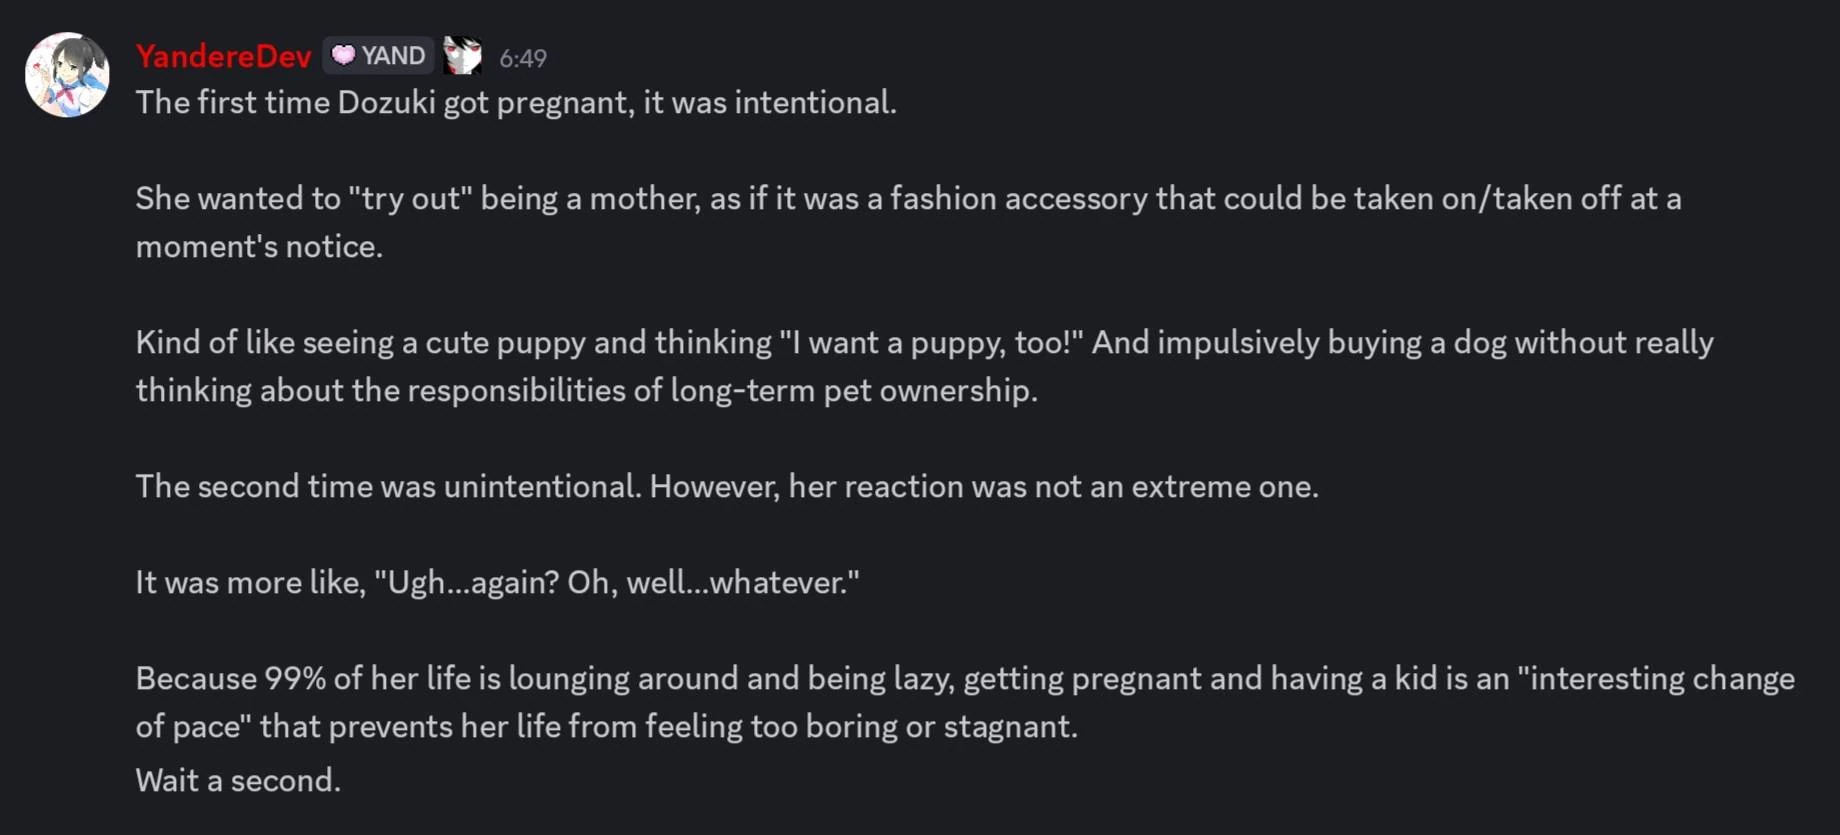Click the red-eyed face role icon
The image size is (1840, 835).
(462, 56)
